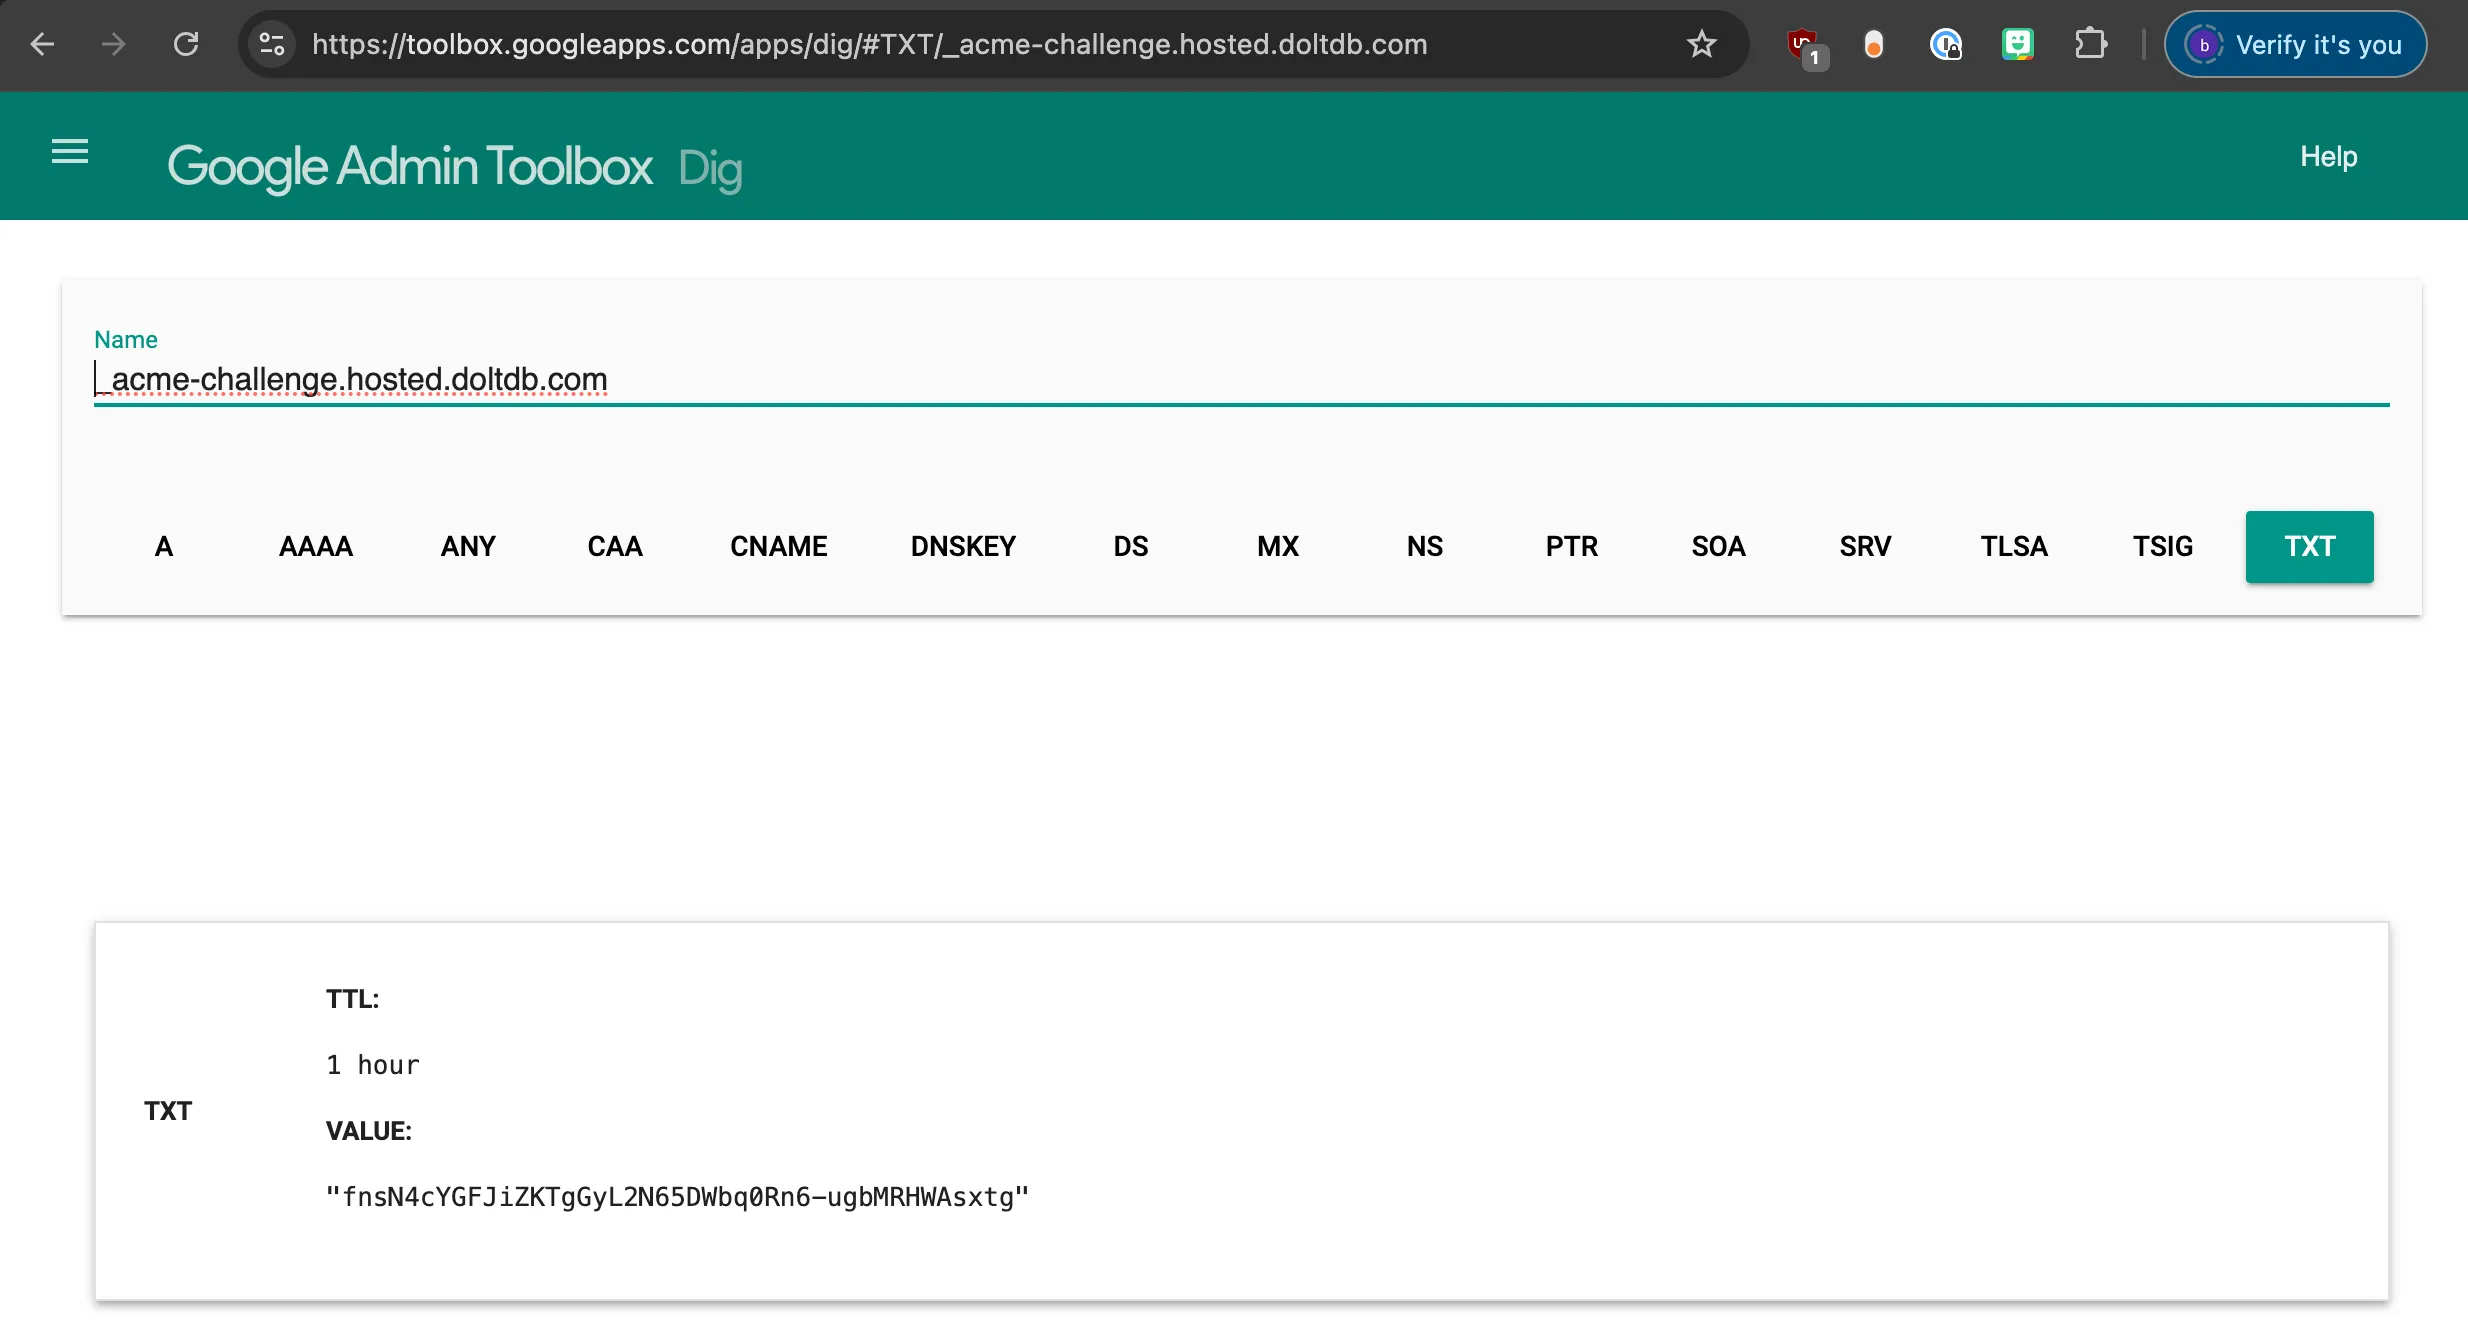This screenshot has width=2468, height=1344.
Task: Reload the Dig page
Action: [x=185, y=44]
